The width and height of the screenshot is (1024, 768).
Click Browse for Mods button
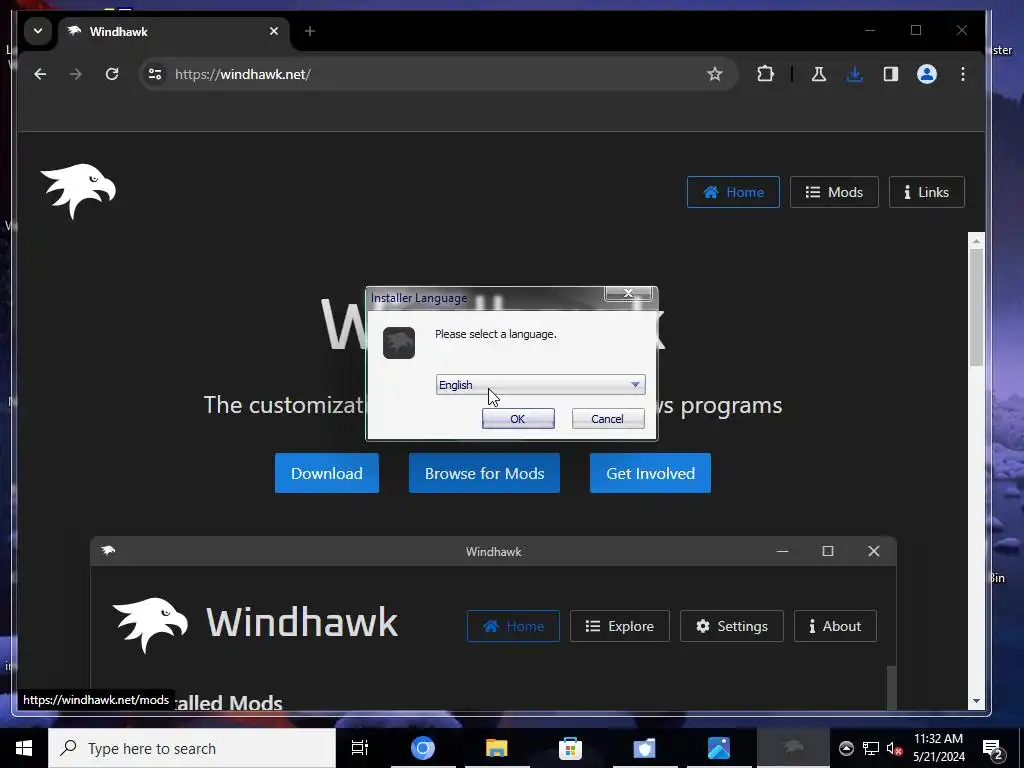tap(484, 473)
